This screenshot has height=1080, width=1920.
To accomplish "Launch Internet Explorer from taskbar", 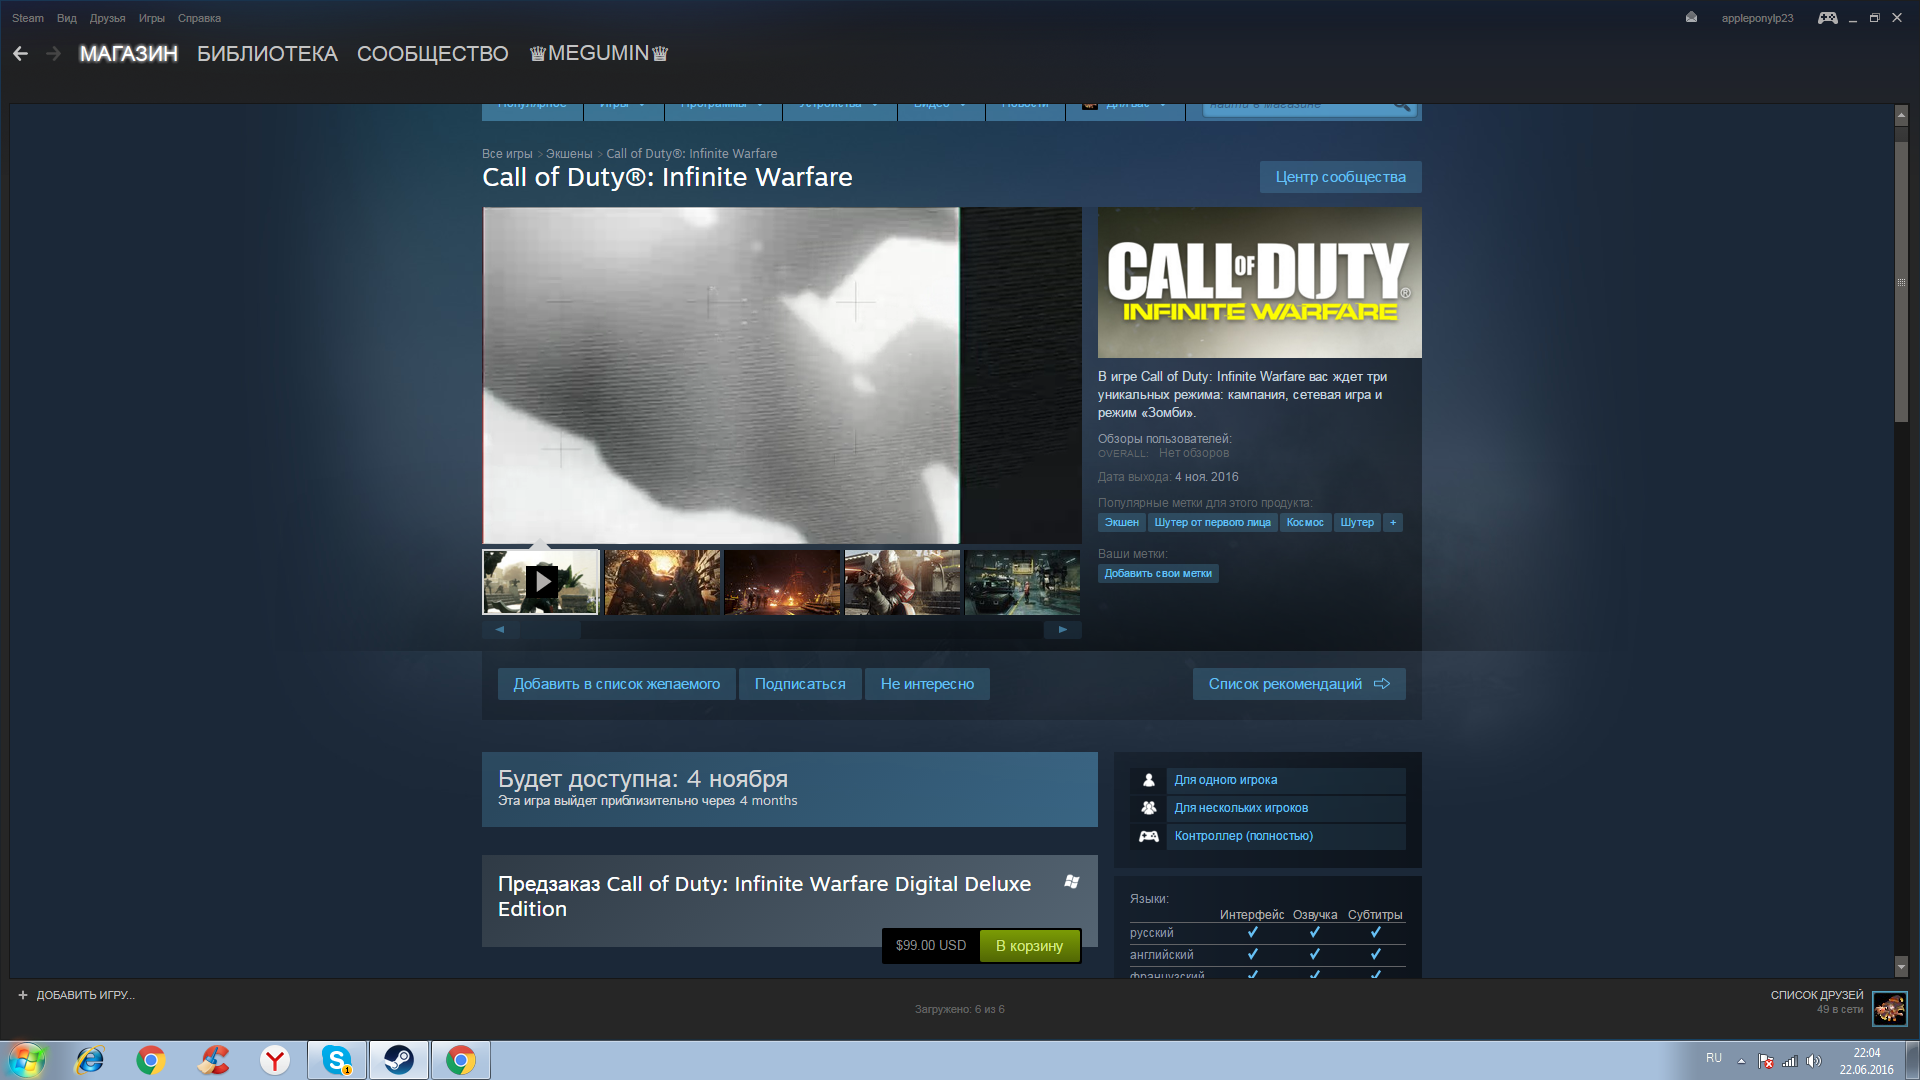I will [90, 1060].
